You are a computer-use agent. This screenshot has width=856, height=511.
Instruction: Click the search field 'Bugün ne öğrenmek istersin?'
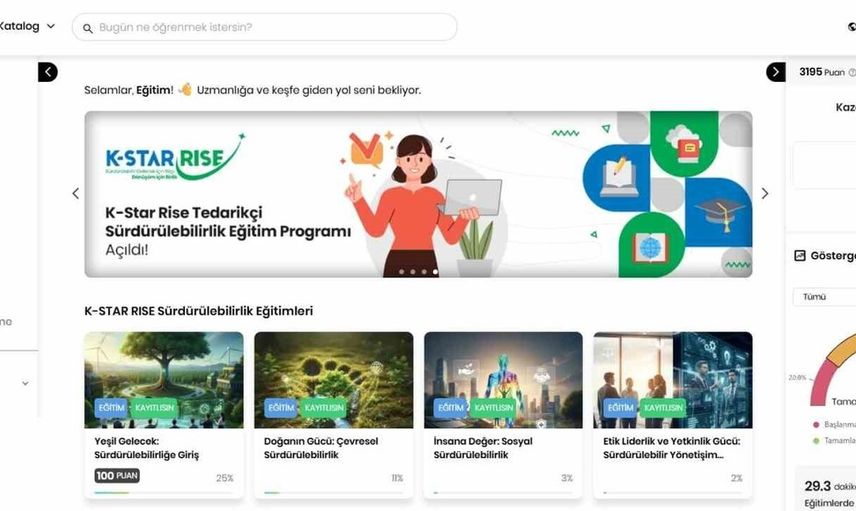tap(270, 27)
